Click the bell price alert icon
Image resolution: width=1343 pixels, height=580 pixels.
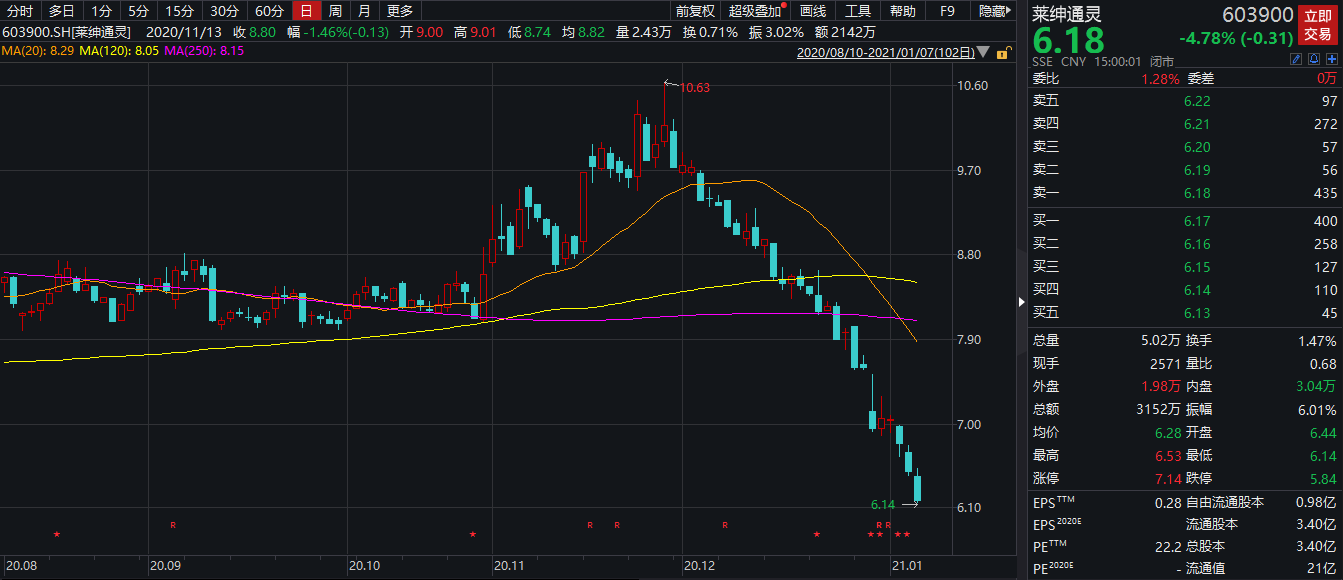[1313, 60]
